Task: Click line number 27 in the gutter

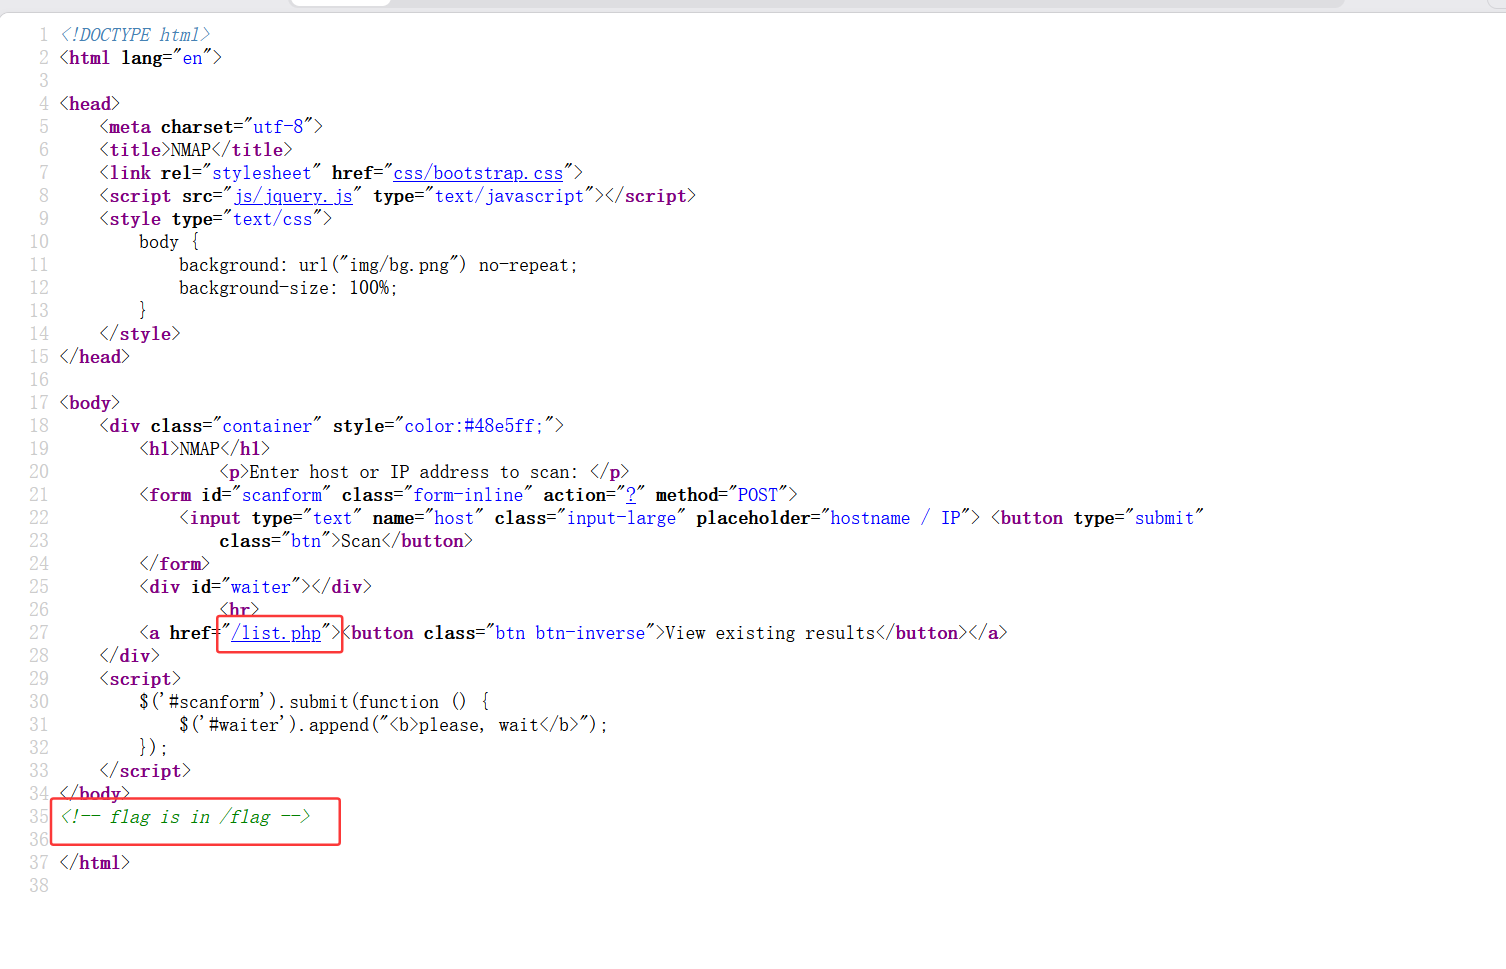Action: point(39,633)
